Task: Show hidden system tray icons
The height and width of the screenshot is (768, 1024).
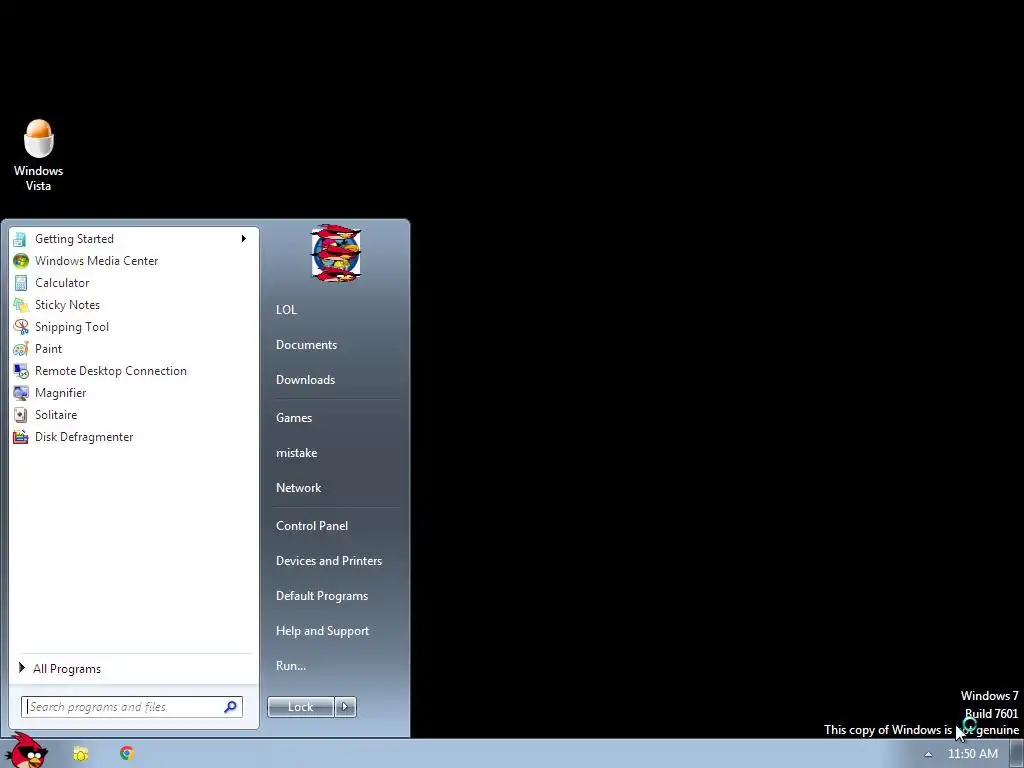Action: click(928, 754)
